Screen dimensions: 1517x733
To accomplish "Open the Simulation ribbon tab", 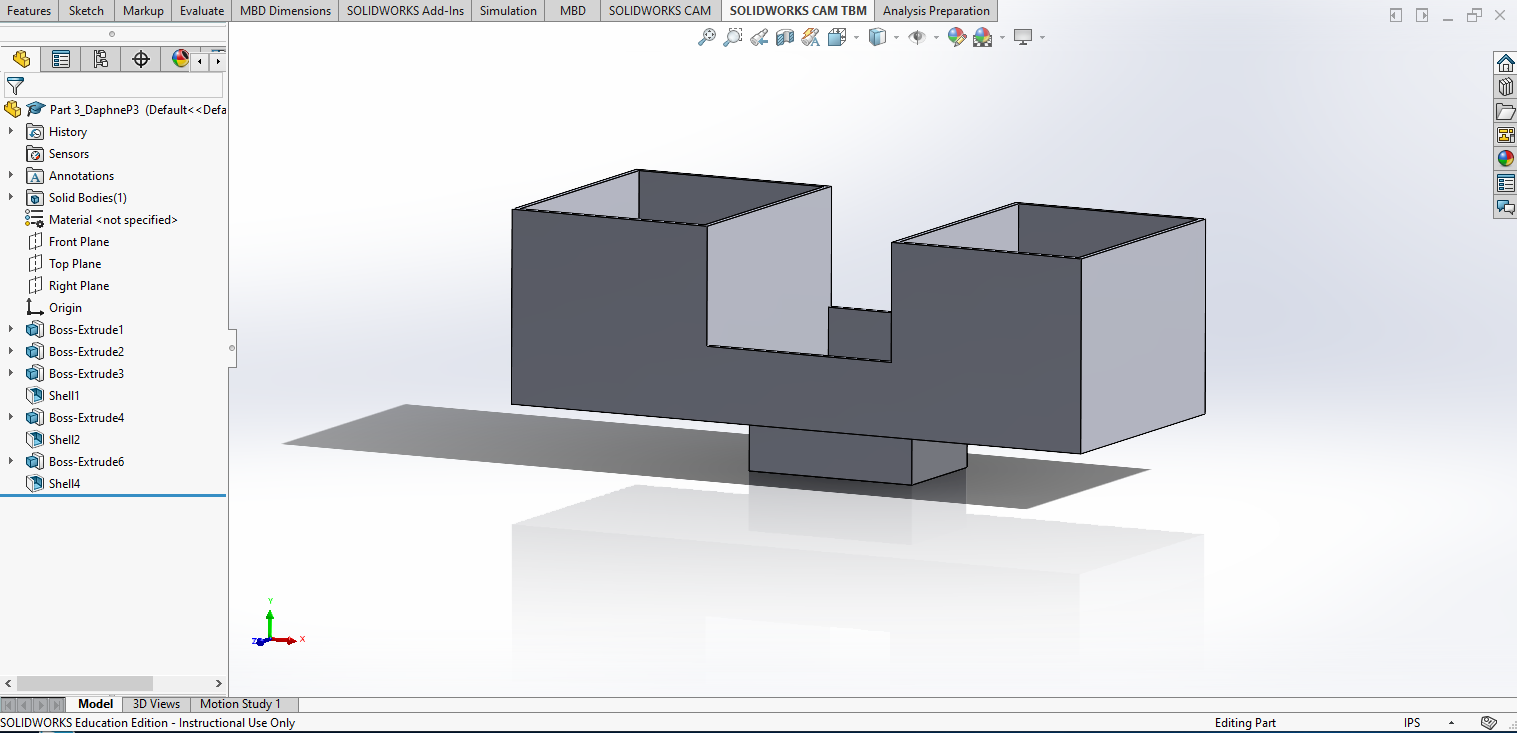I will click(x=508, y=11).
